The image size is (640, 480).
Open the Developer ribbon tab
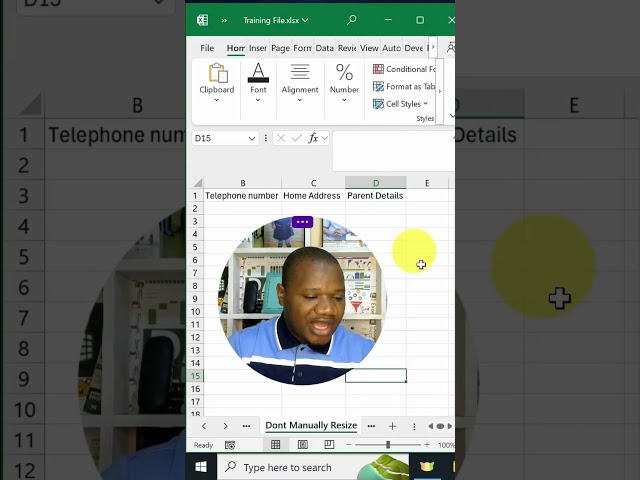click(x=413, y=48)
